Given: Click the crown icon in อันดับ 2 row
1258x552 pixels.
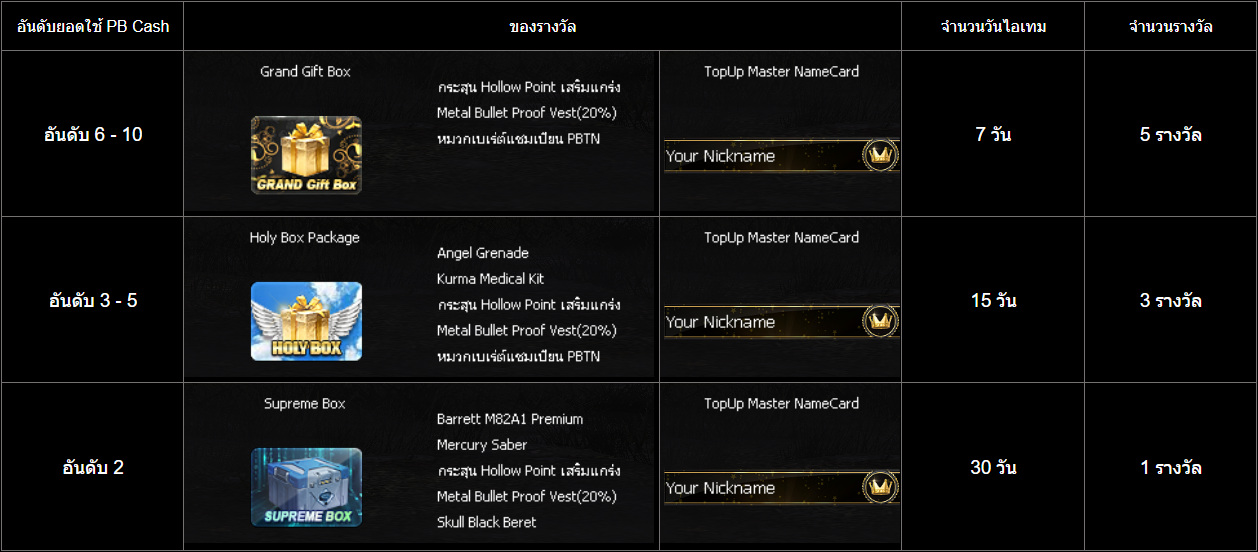Looking at the screenshot, I should coord(880,487).
